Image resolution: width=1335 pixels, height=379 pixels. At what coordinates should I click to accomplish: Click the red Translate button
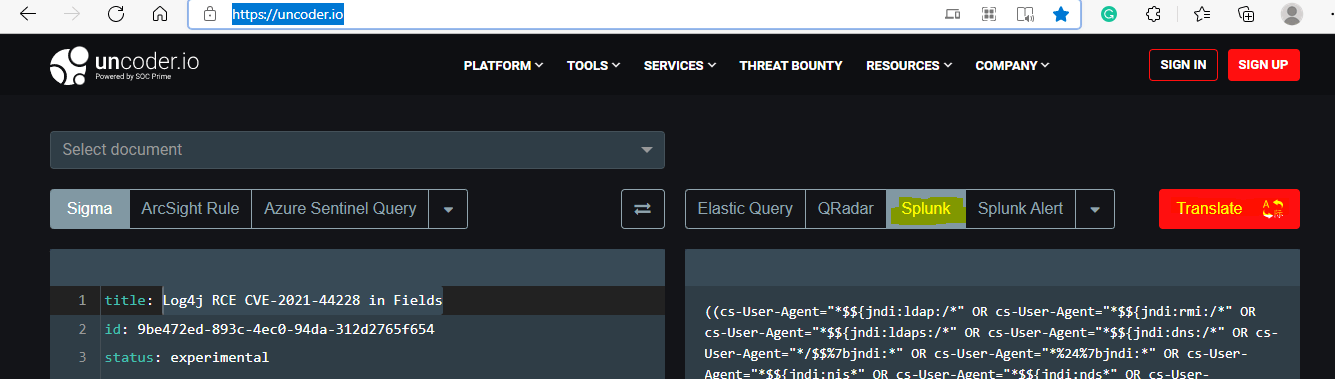[x=1229, y=209]
